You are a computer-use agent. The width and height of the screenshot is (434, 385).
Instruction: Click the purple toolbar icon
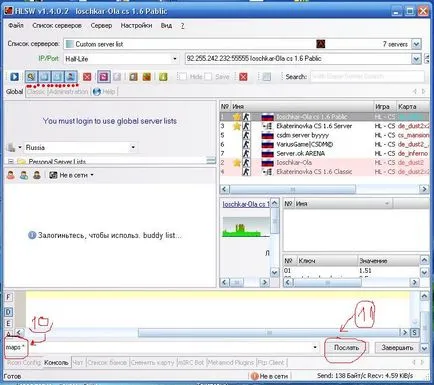pos(104,77)
